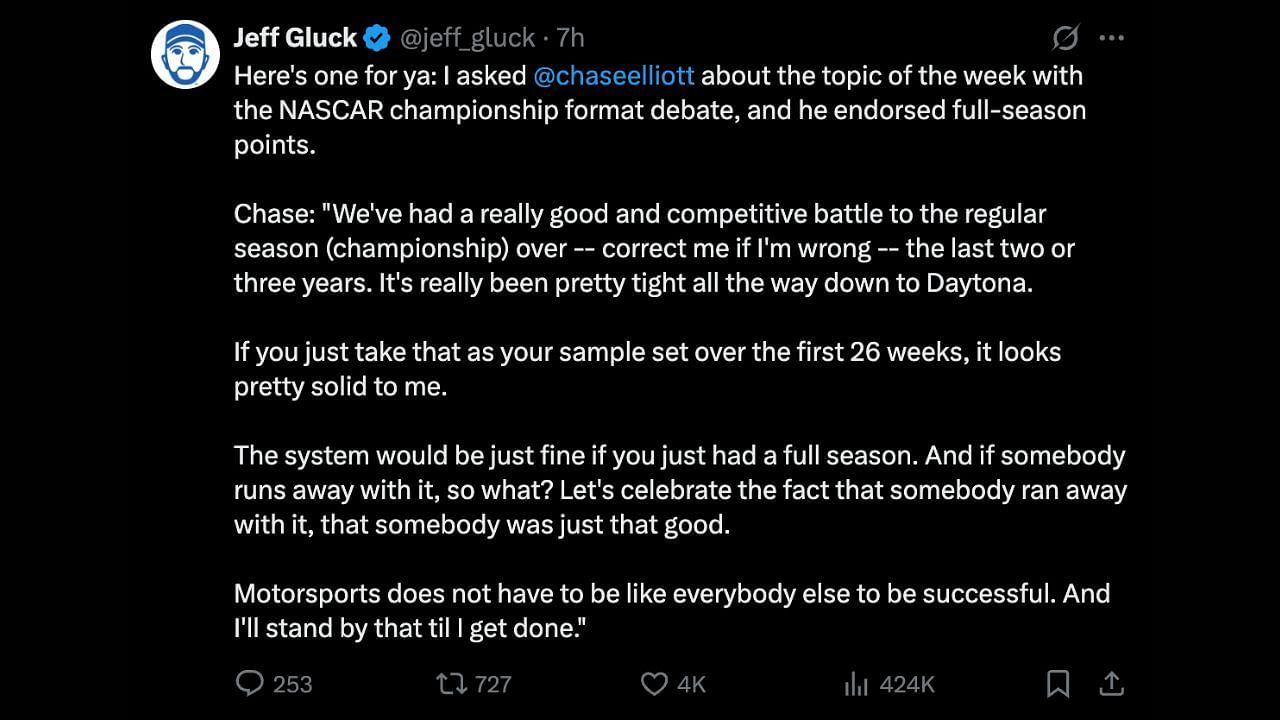Click the Jeff Gluck display name
The image size is (1280, 720).
click(294, 38)
